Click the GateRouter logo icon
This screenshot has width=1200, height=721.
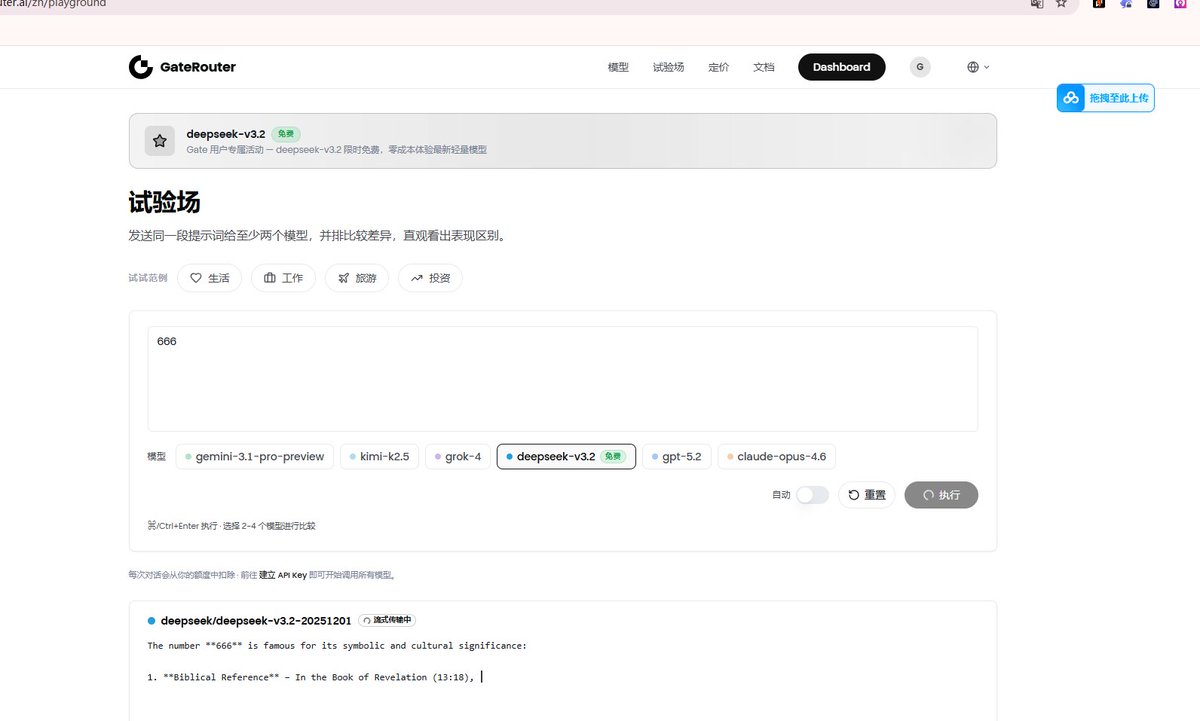coord(141,67)
